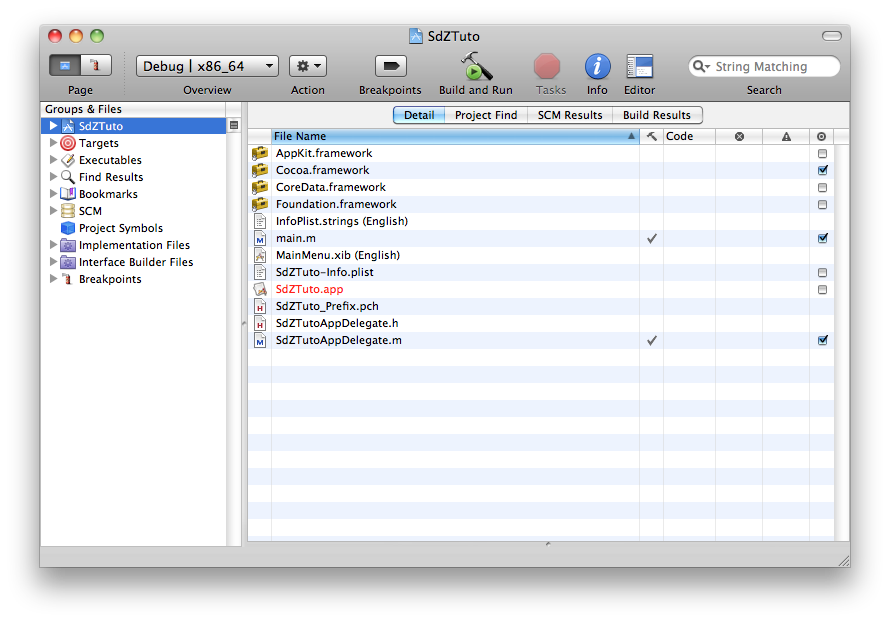Sort by the File Name column header
Image resolution: width=890 pixels, height=622 pixels.
click(x=450, y=136)
